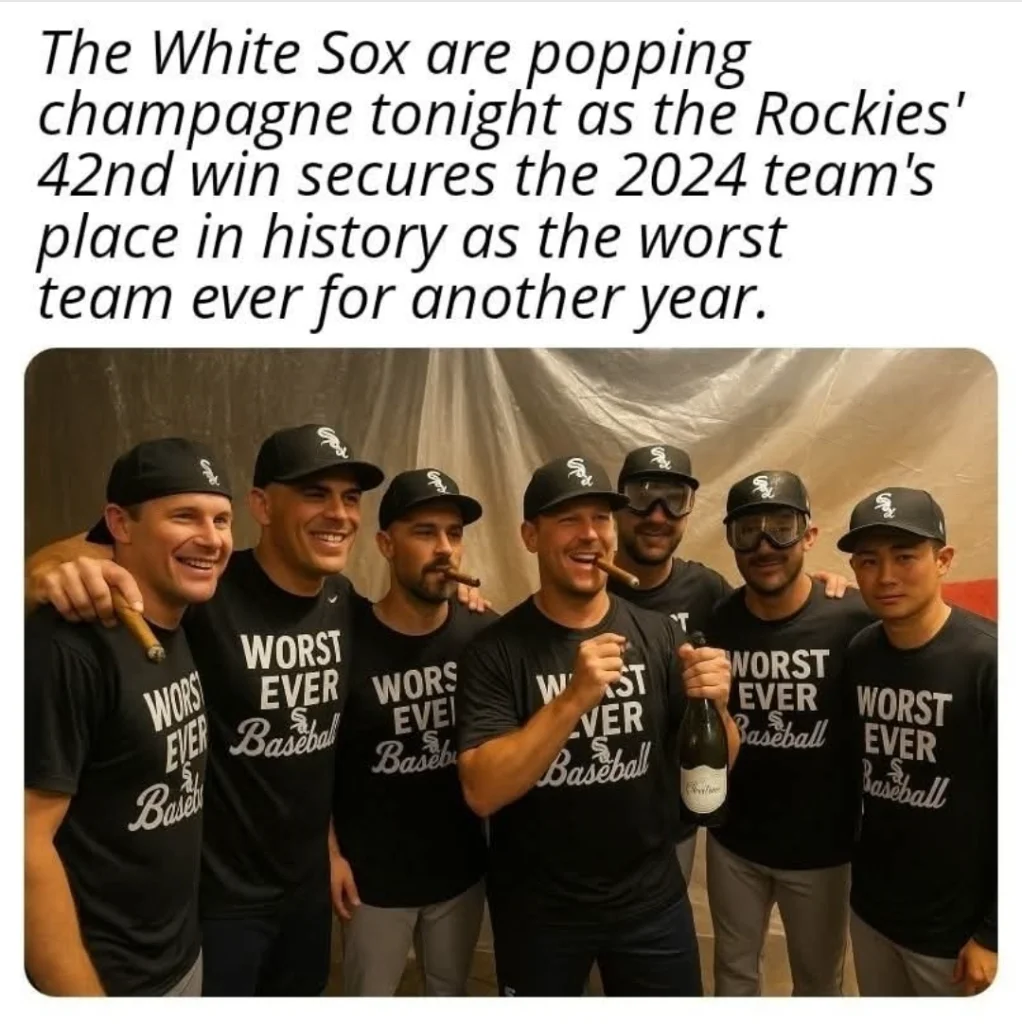The width and height of the screenshot is (1022, 1024).
Task: Click 'WORST EVER Baseball' shirt on the rightmost man
Action: pos(903,747)
